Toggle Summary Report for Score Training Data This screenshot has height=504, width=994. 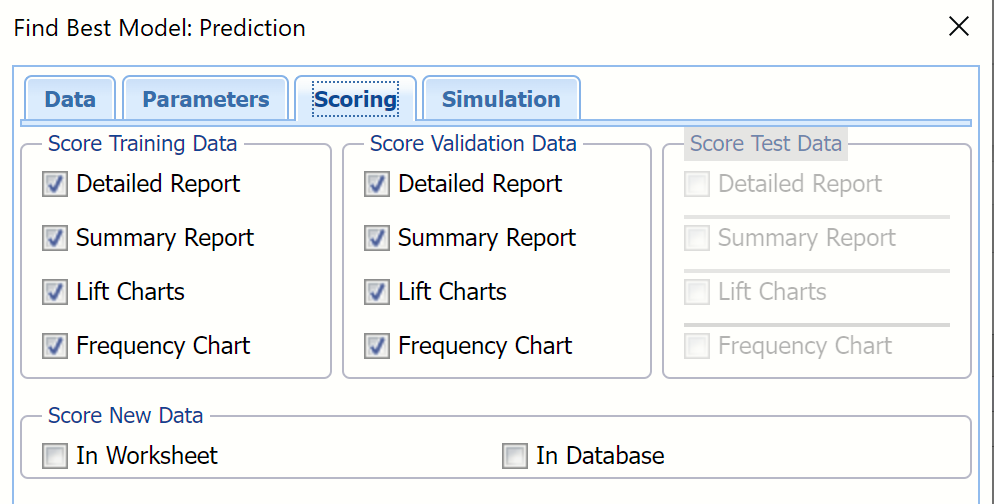(x=55, y=239)
